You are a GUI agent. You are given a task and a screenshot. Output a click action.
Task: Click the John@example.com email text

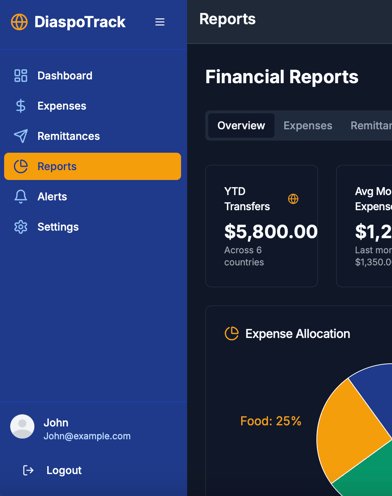pyautogui.click(x=87, y=436)
